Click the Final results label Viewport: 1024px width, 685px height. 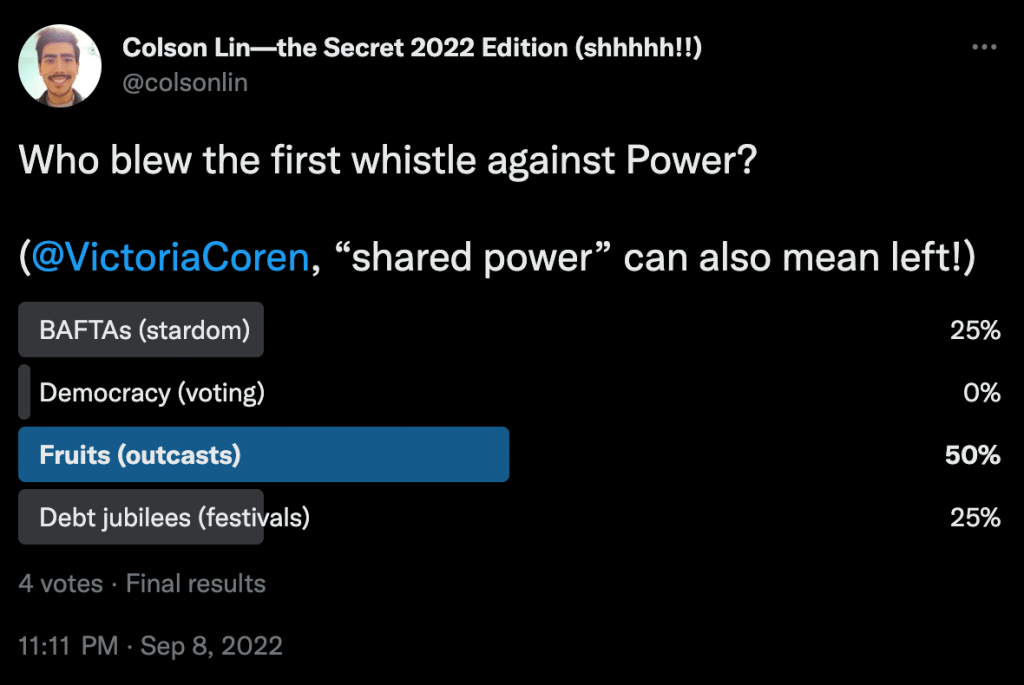[x=196, y=583]
